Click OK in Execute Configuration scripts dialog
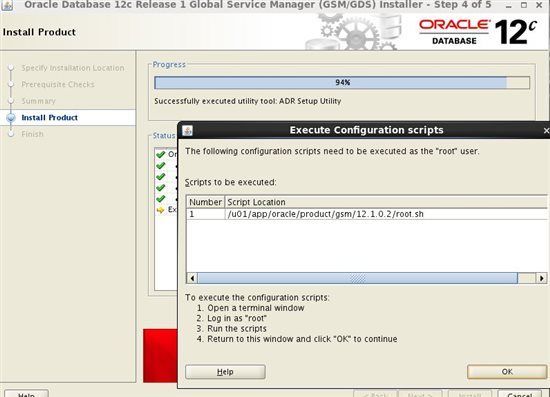Image resolution: width=550 pixels, height=397 pixels. point(507,372)
